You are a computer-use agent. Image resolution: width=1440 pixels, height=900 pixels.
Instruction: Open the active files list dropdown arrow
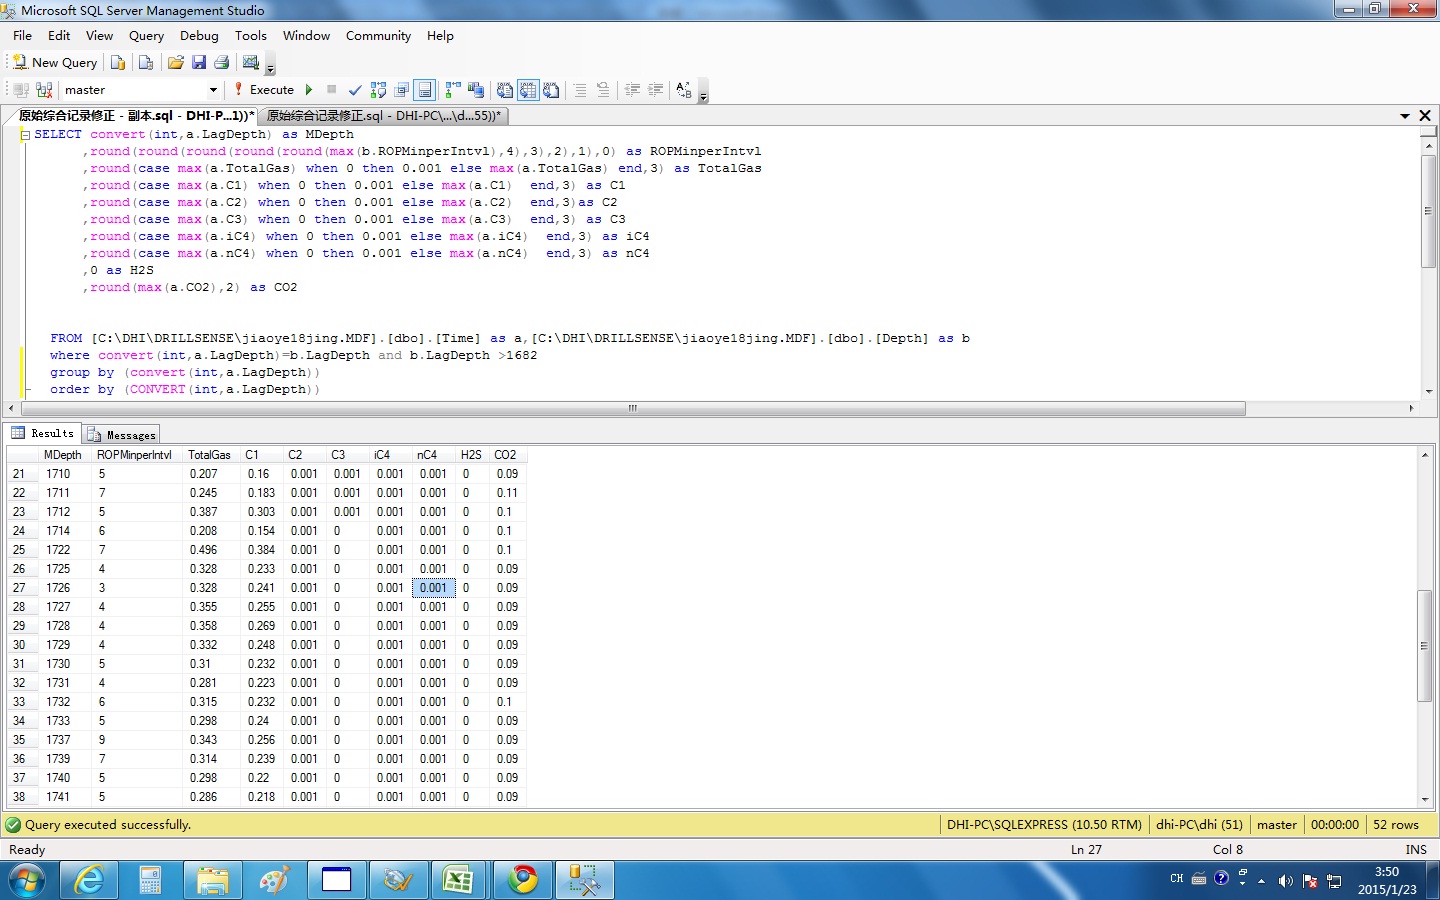pyautogui.click(x=1405, y=116)
